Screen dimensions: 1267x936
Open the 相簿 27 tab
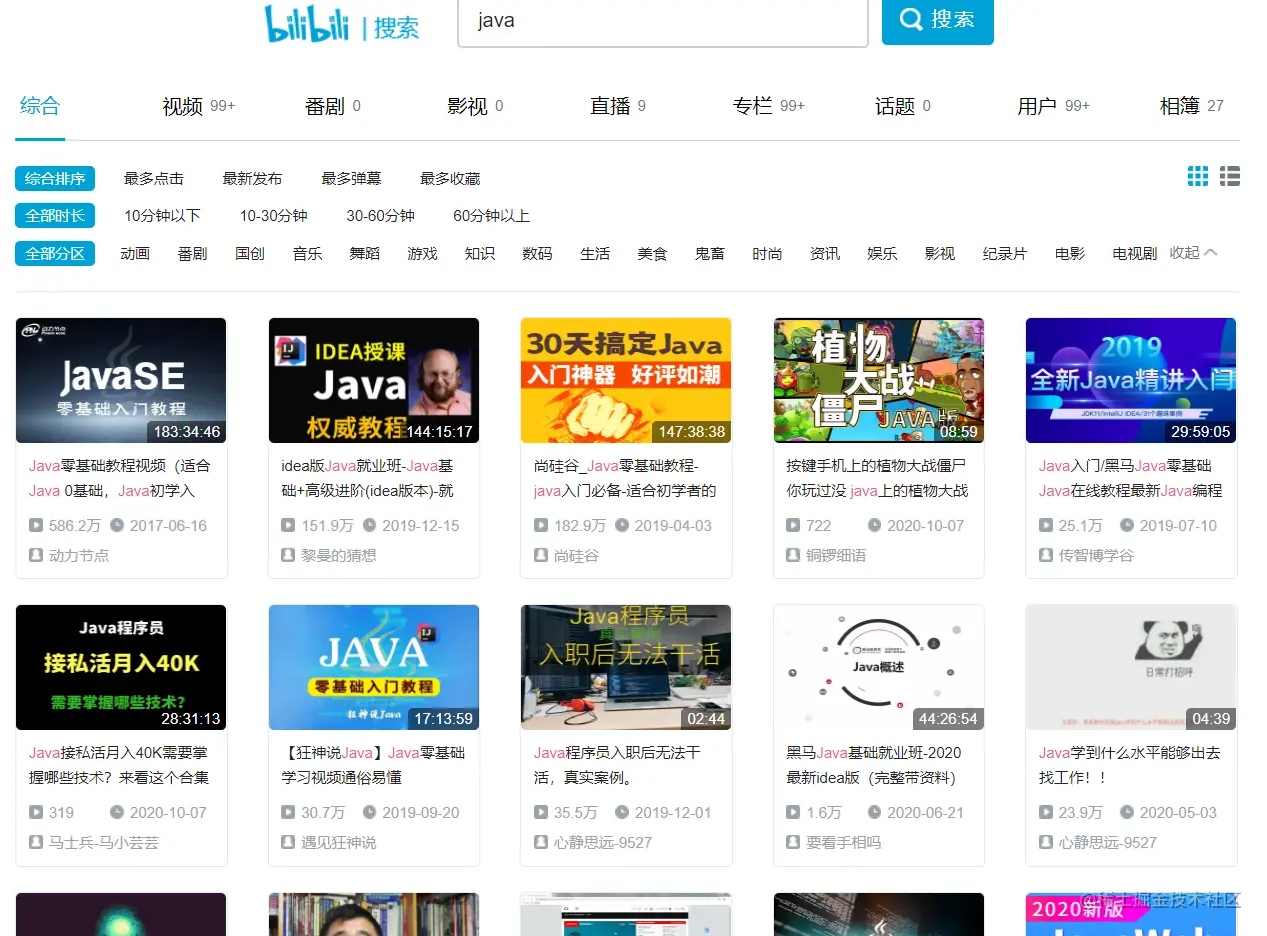click(x=1191, y=106)
